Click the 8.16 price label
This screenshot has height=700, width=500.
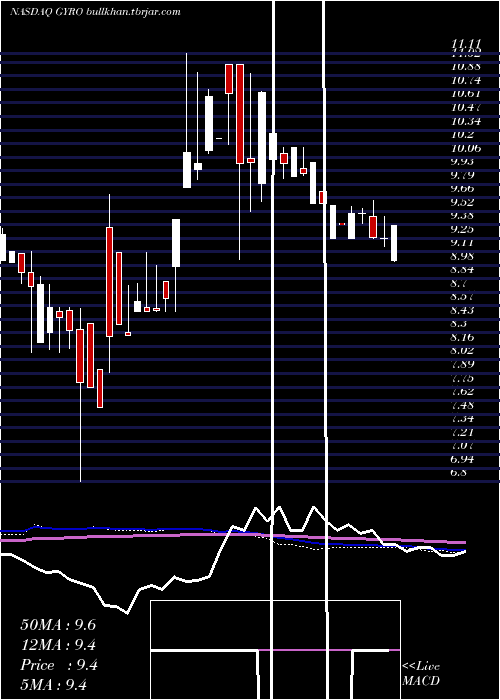click(462, 338)
